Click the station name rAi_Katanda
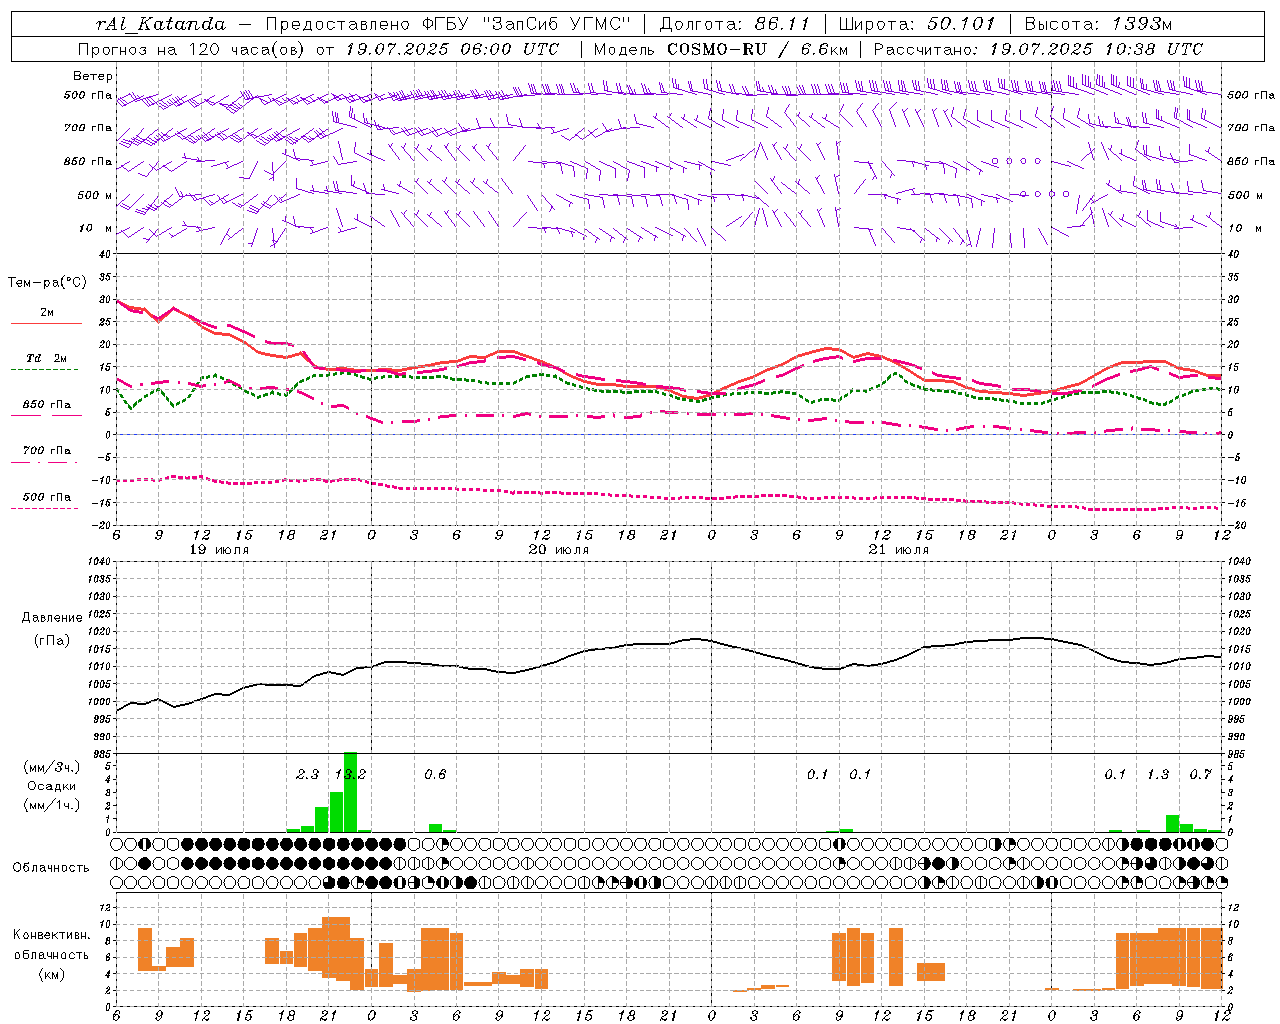Viewport: 1280px width, 1024px height. click(161, 23)
